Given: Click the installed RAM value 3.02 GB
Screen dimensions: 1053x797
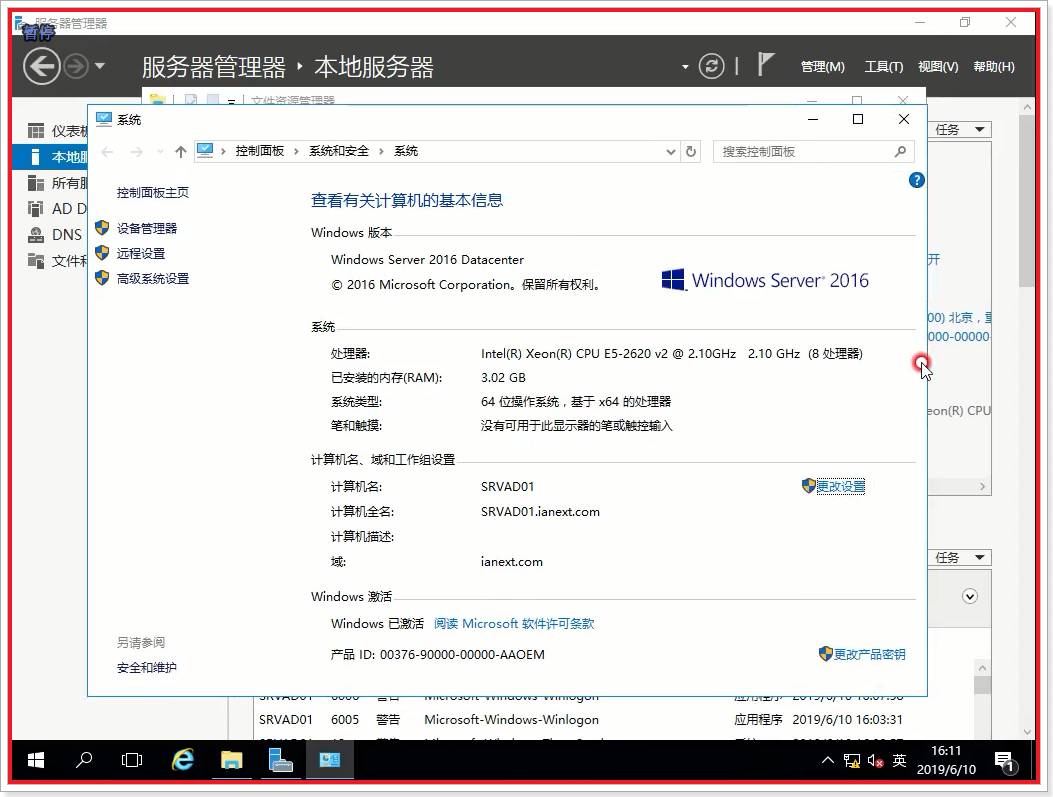Looking at the screenshot, I should pos(503,377).
